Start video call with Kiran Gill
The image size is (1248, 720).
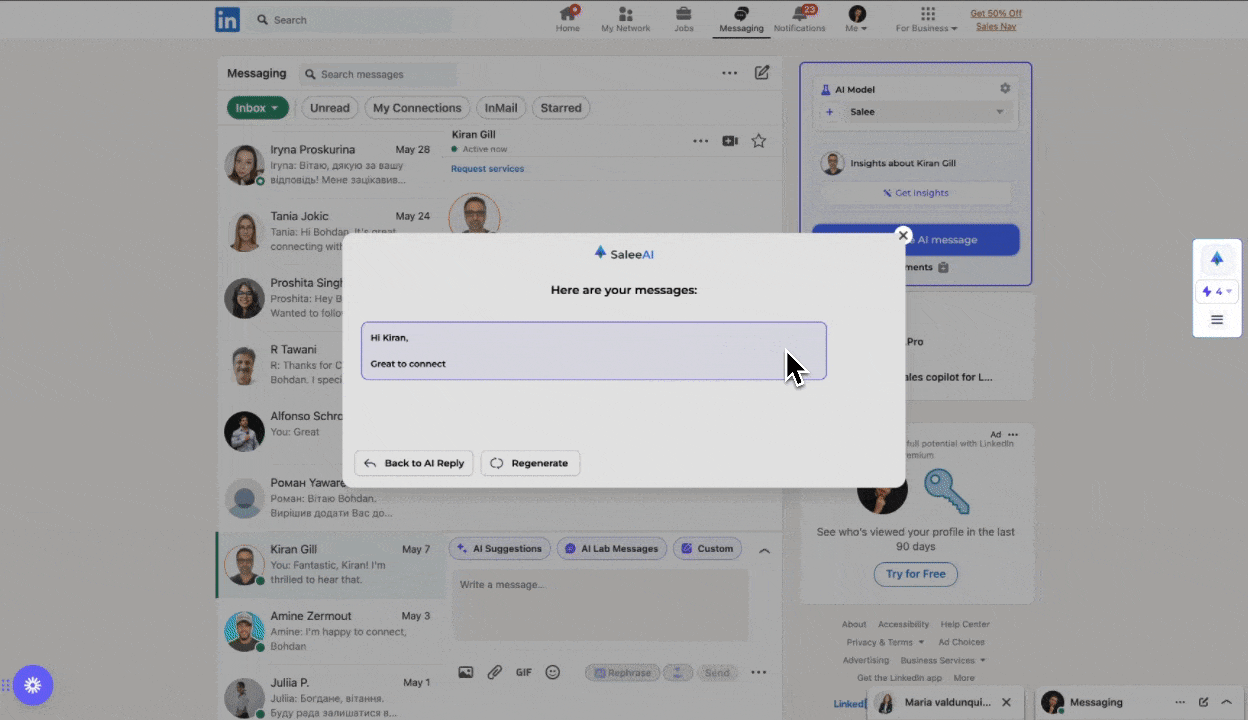coord(730,141)
